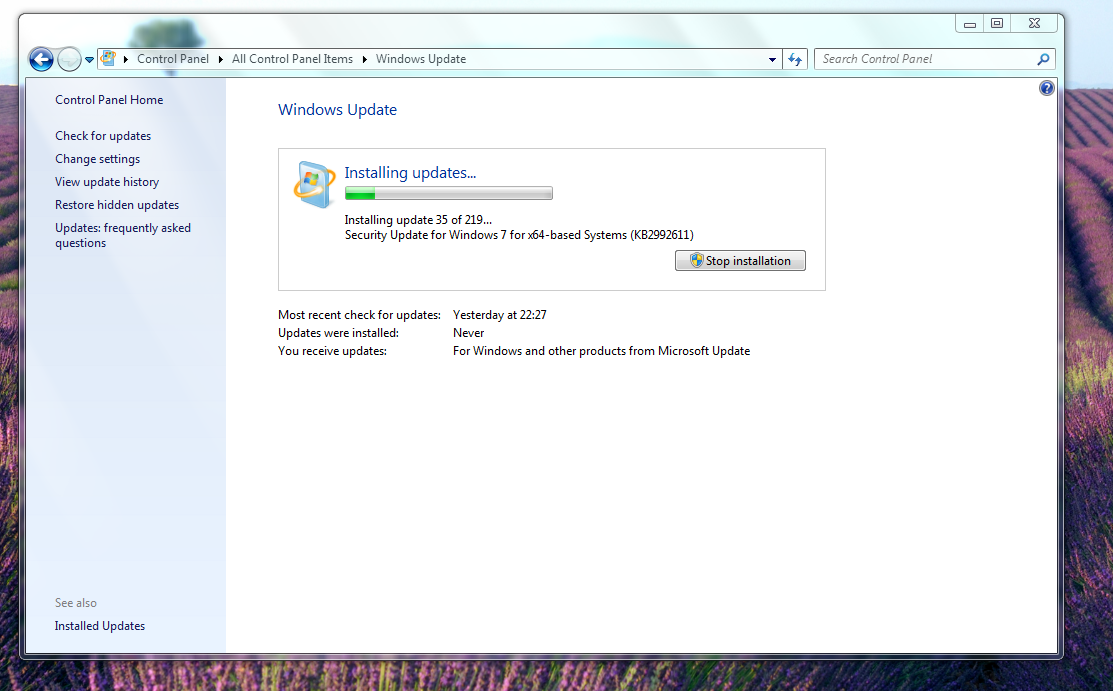This screenshot has height=691, width=1113.
Task: Restore down the Windows Update window
Action: click(997, 23)
